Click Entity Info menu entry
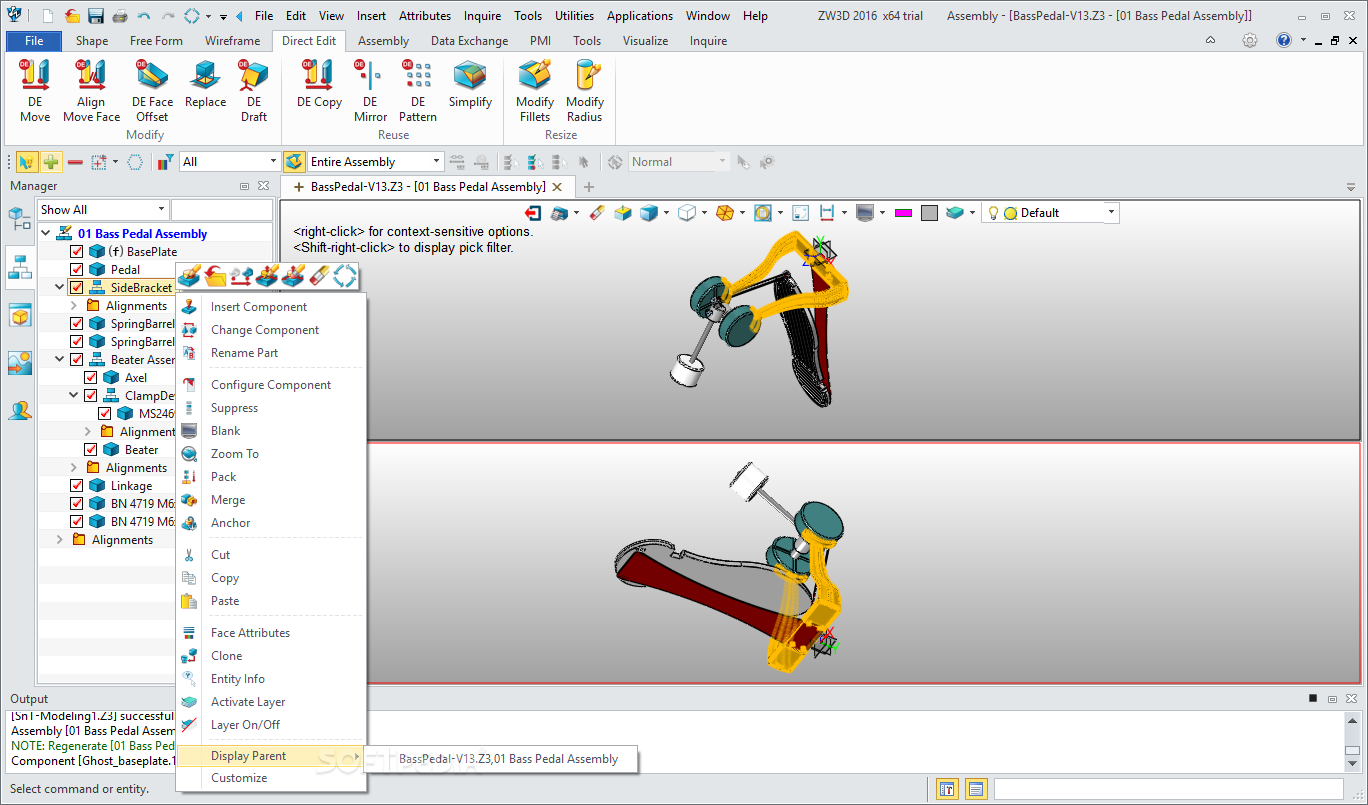The image size is (1368, 805). pos(238,679)
